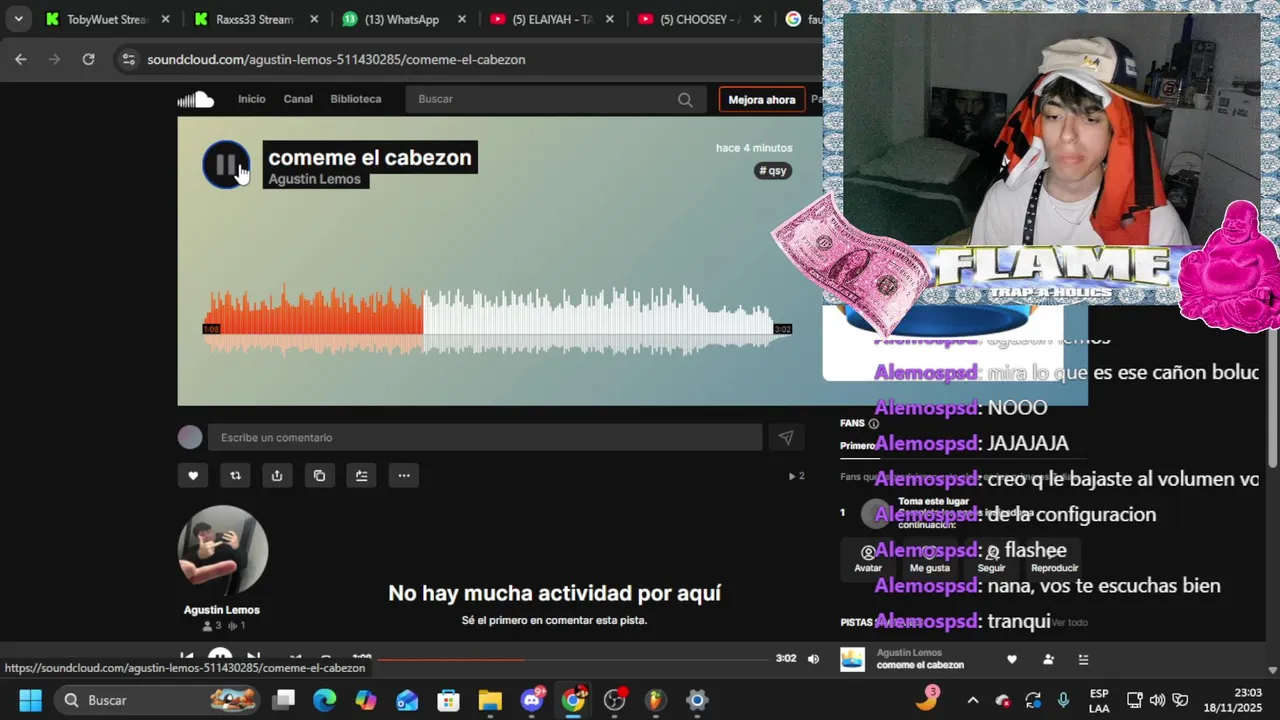Open Microsoft Store from the taskbar

pyautogui.click(x=448, y=700)
